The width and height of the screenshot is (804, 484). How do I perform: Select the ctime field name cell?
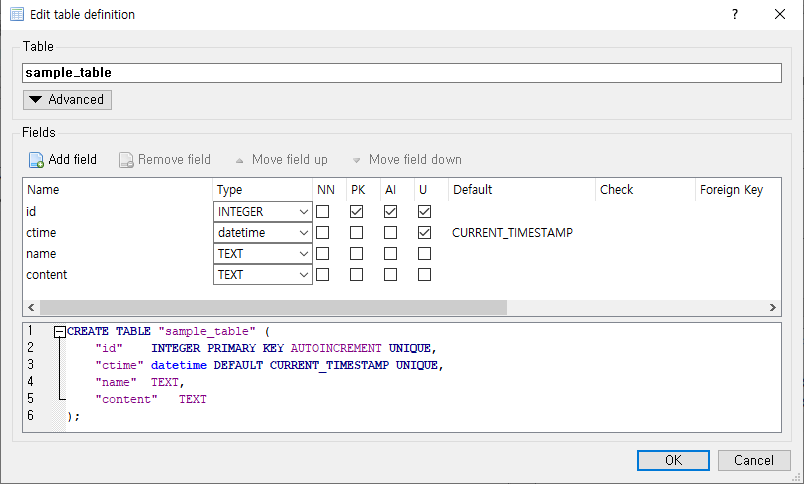coord(117,232)
